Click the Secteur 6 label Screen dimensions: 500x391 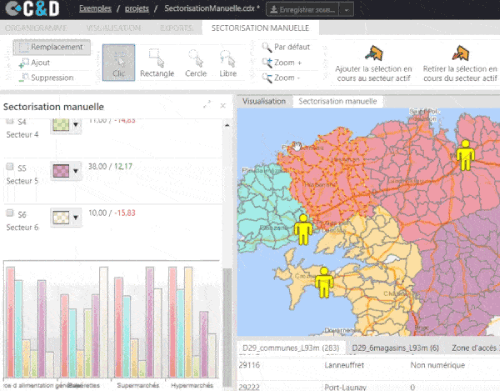coord(22,227)
